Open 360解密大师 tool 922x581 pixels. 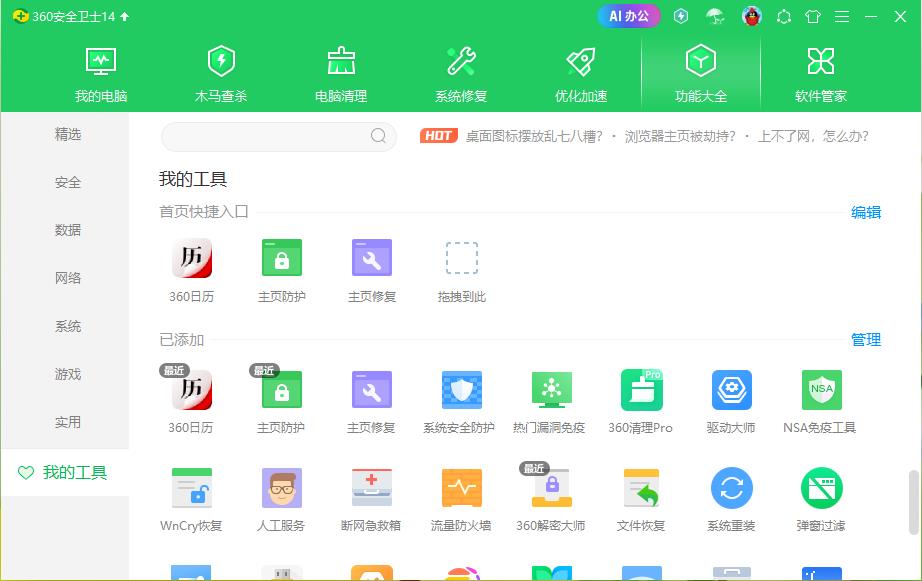tap(551, 500)
